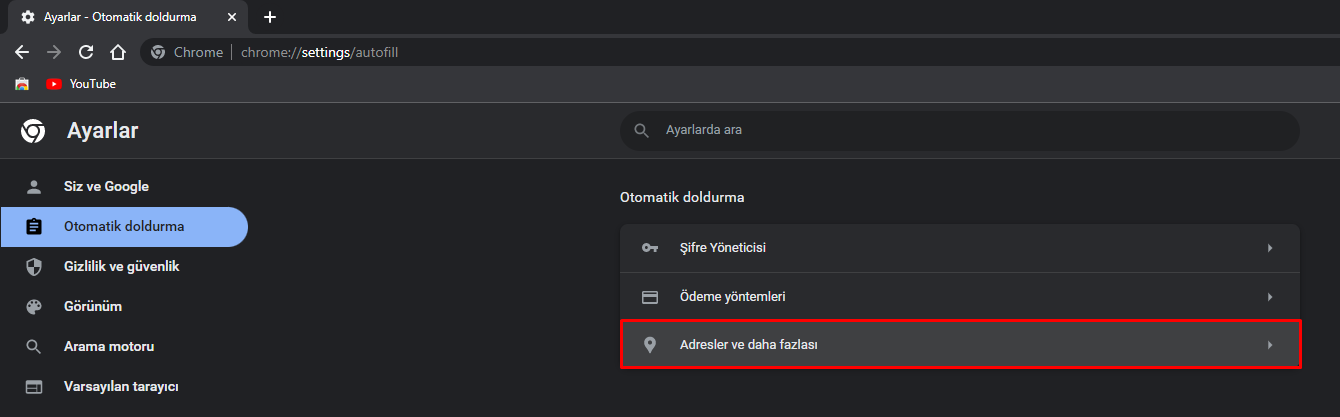This screenshot has width=1340, height=417.
Task: Click the apps bookmark icon
Action: pos(22,84)
